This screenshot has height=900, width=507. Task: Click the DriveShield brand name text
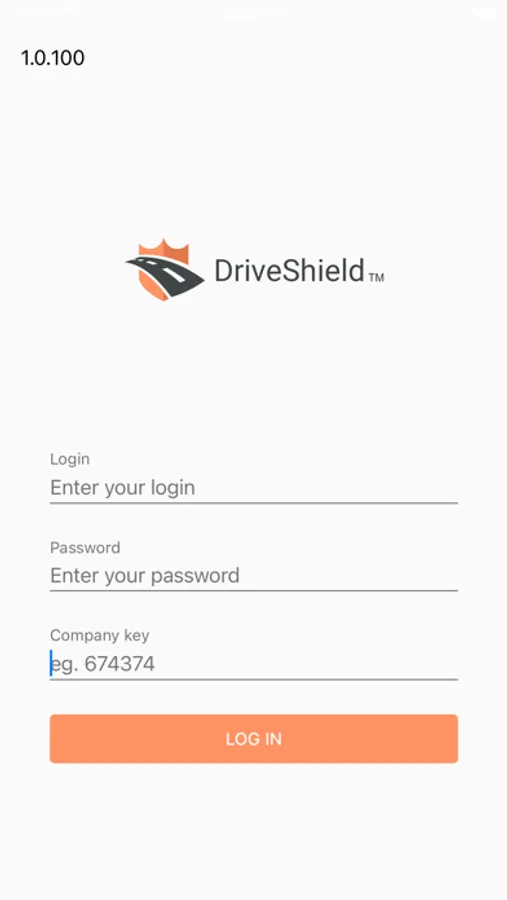coord(289,270)
